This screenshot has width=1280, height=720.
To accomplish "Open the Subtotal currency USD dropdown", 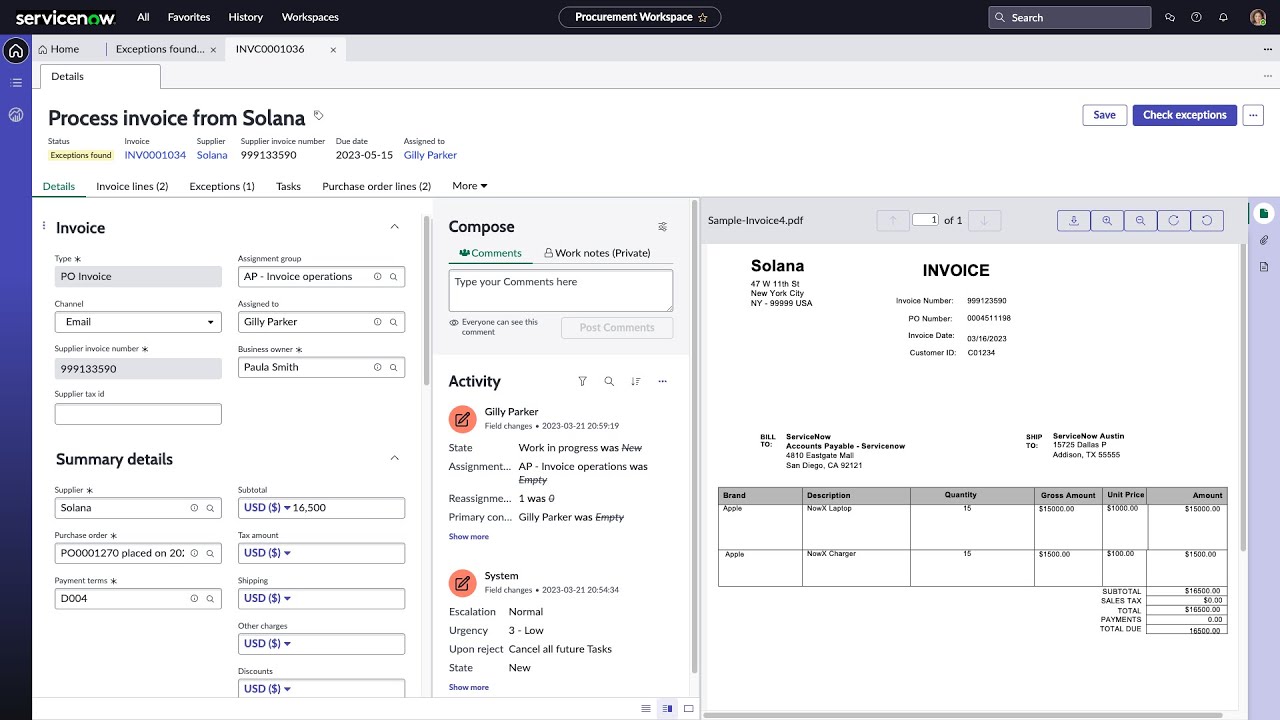I will point(263,507).
